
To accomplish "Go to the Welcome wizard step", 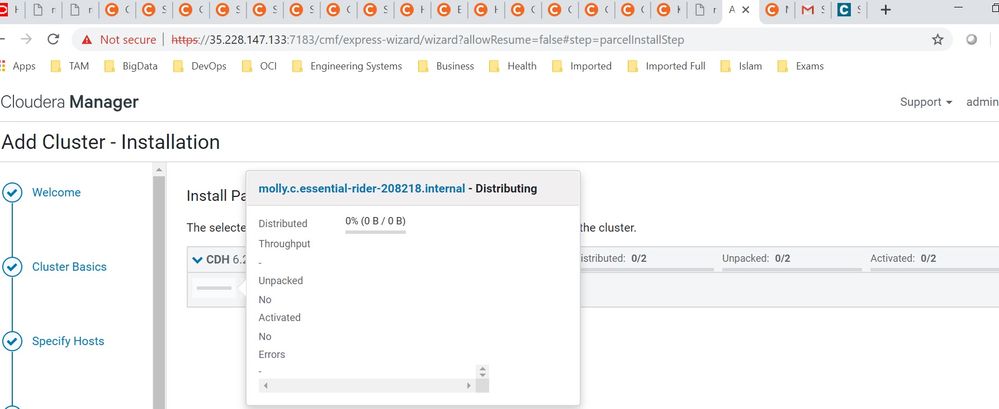I will [56, 192].
